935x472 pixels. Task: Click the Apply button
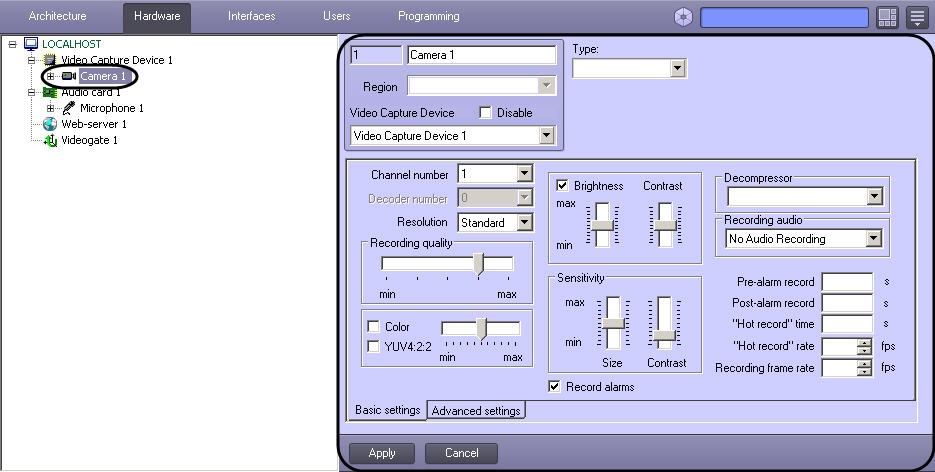382,453
